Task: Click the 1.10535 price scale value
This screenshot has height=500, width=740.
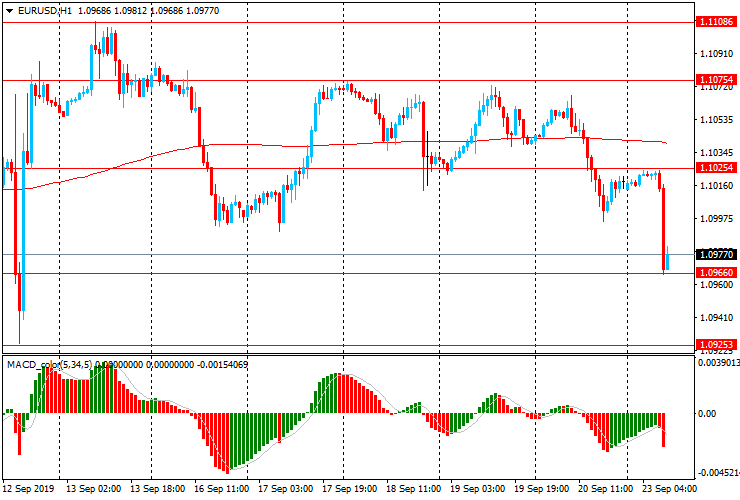Action: [x=716, y=119]
